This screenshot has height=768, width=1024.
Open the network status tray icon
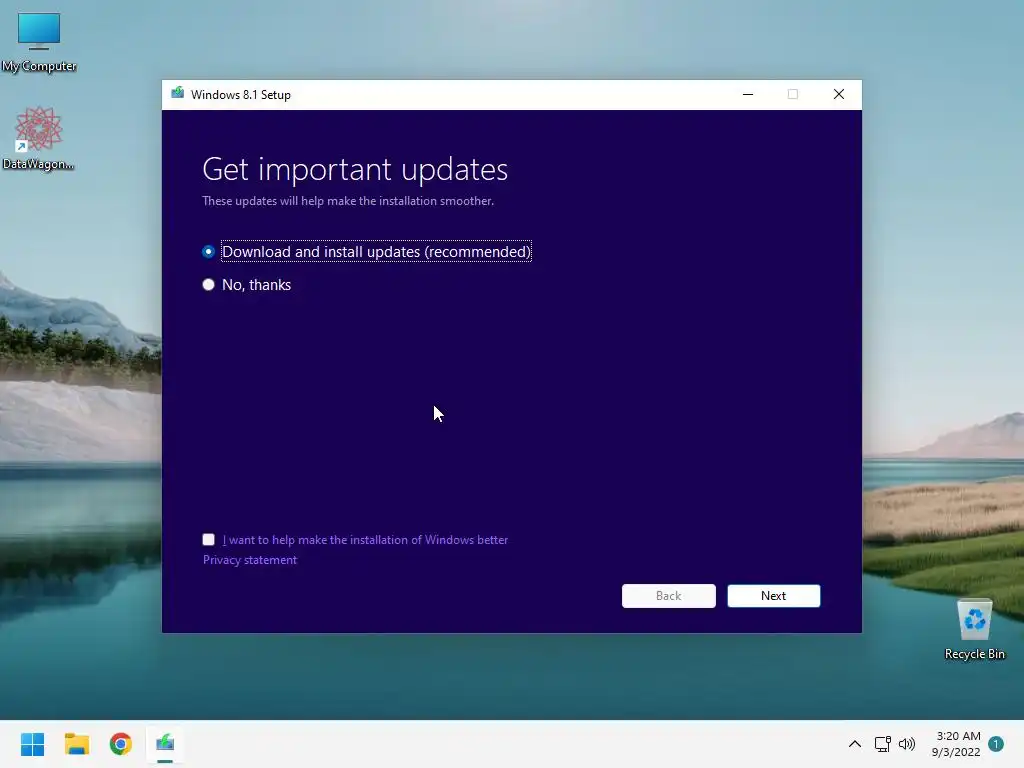pyautogui.click(x=882, y=744)
